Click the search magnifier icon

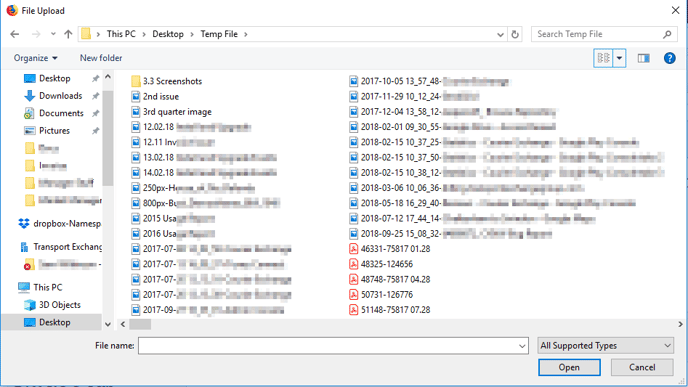667,34
